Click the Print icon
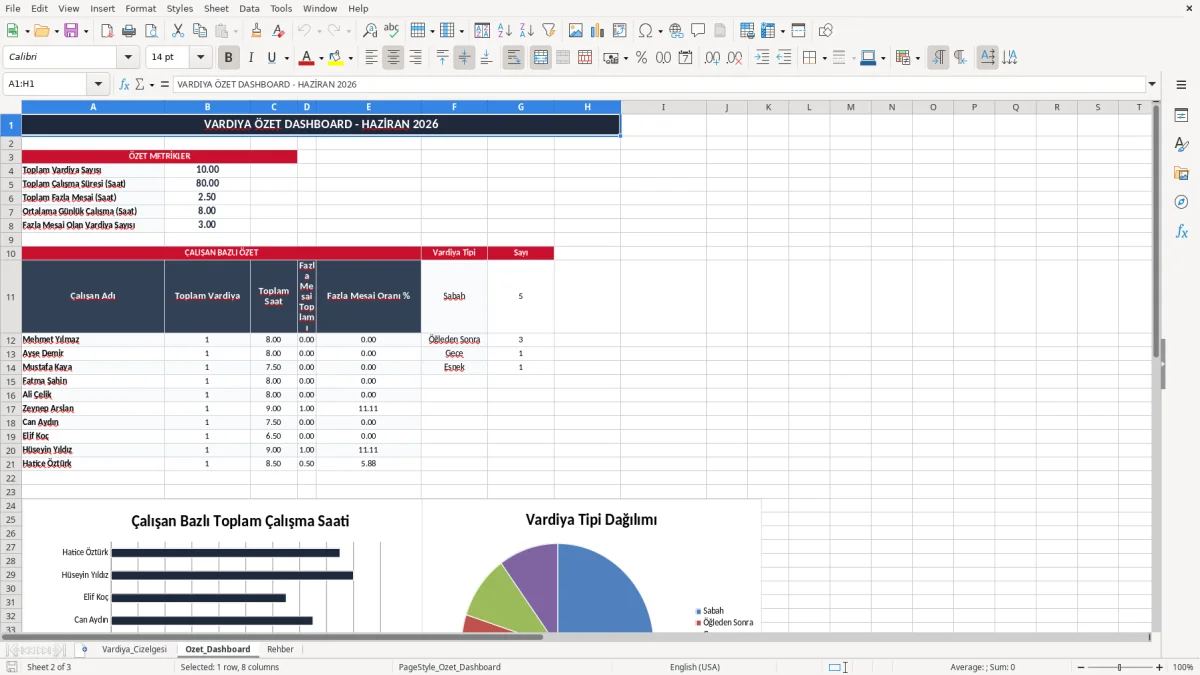1200x675 pixels. [x=130, y=31]
